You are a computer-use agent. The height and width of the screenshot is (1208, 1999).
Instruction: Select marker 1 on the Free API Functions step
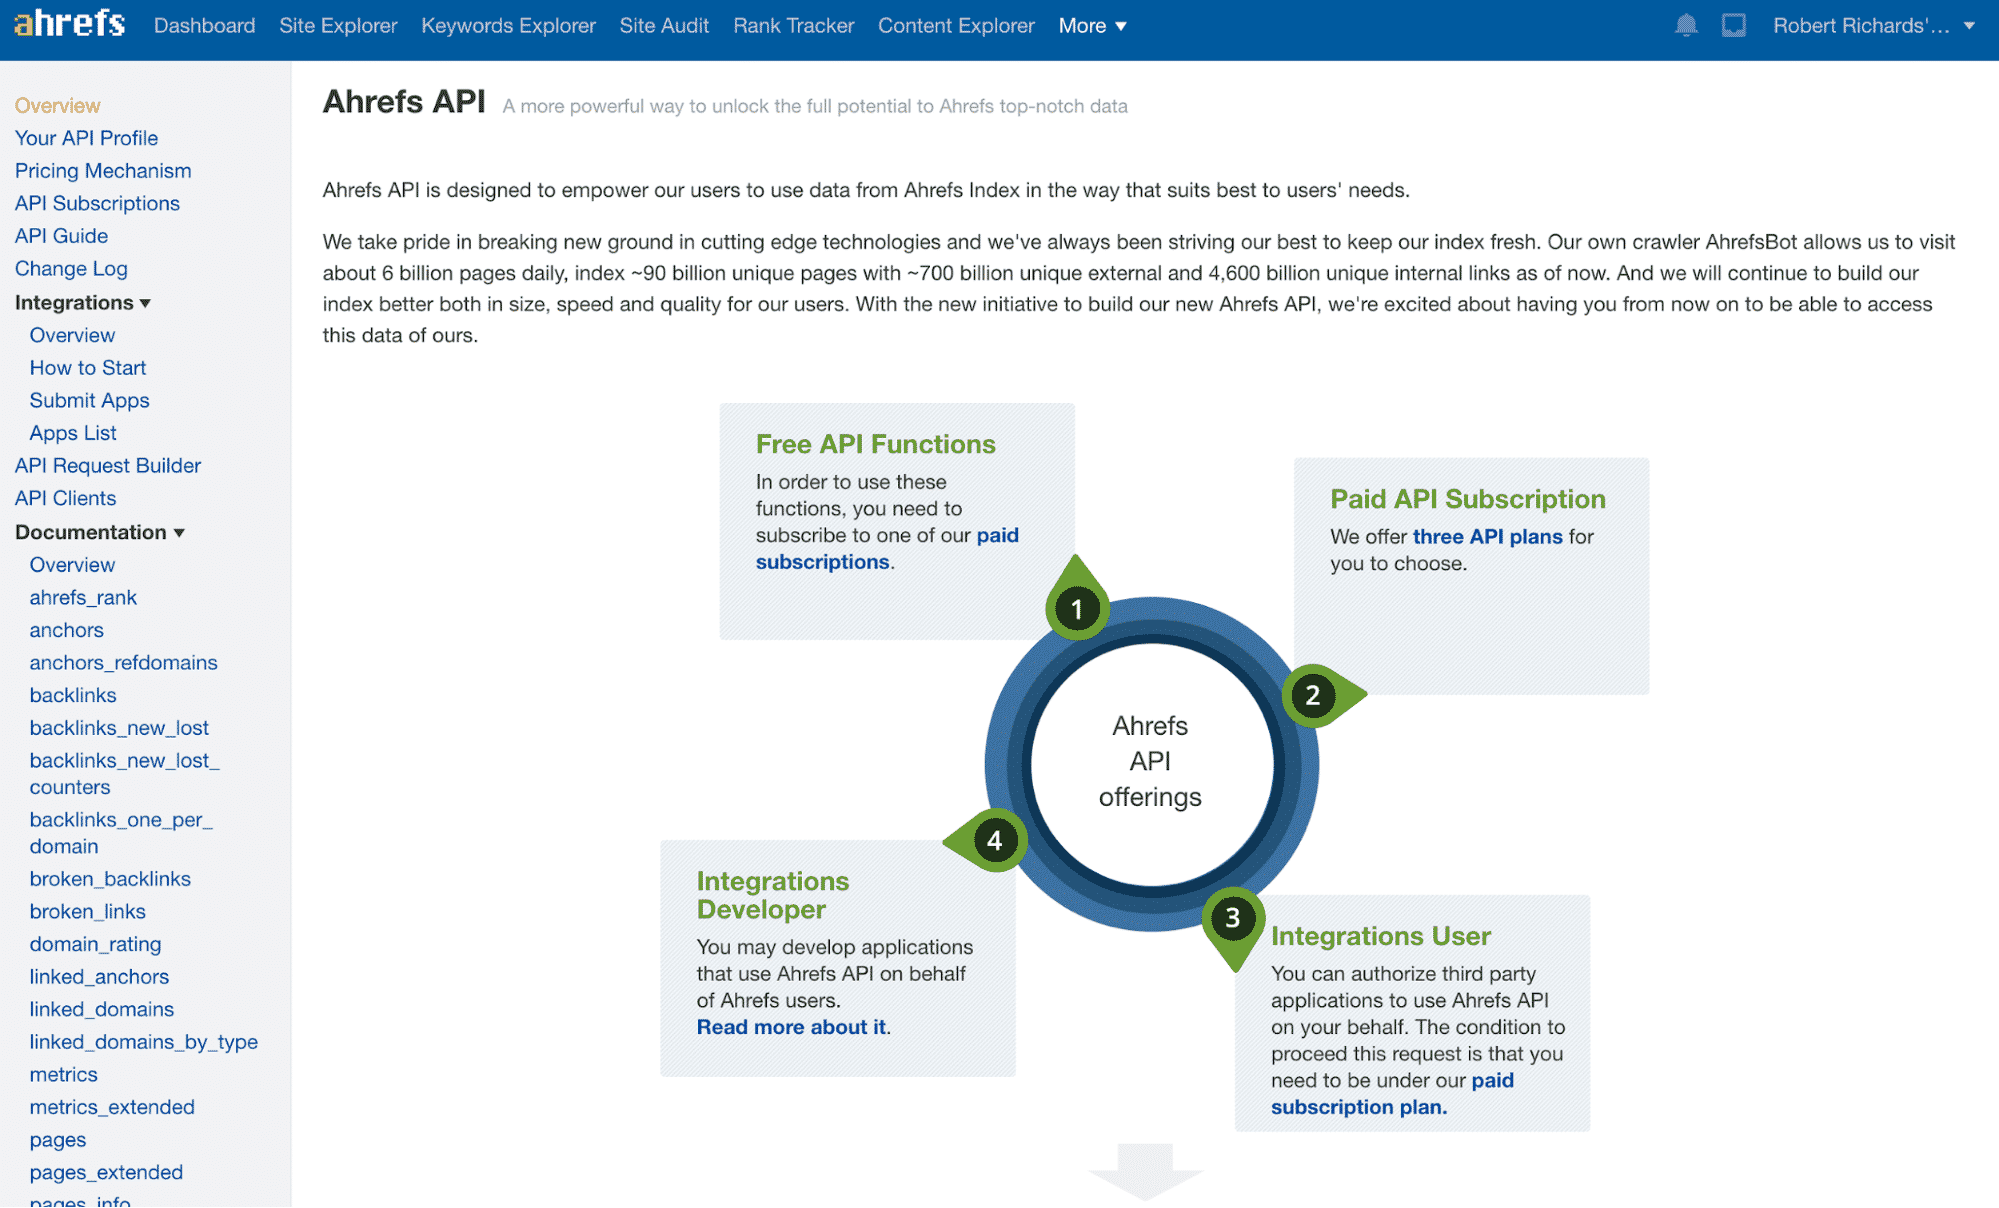pos(1076,607)
